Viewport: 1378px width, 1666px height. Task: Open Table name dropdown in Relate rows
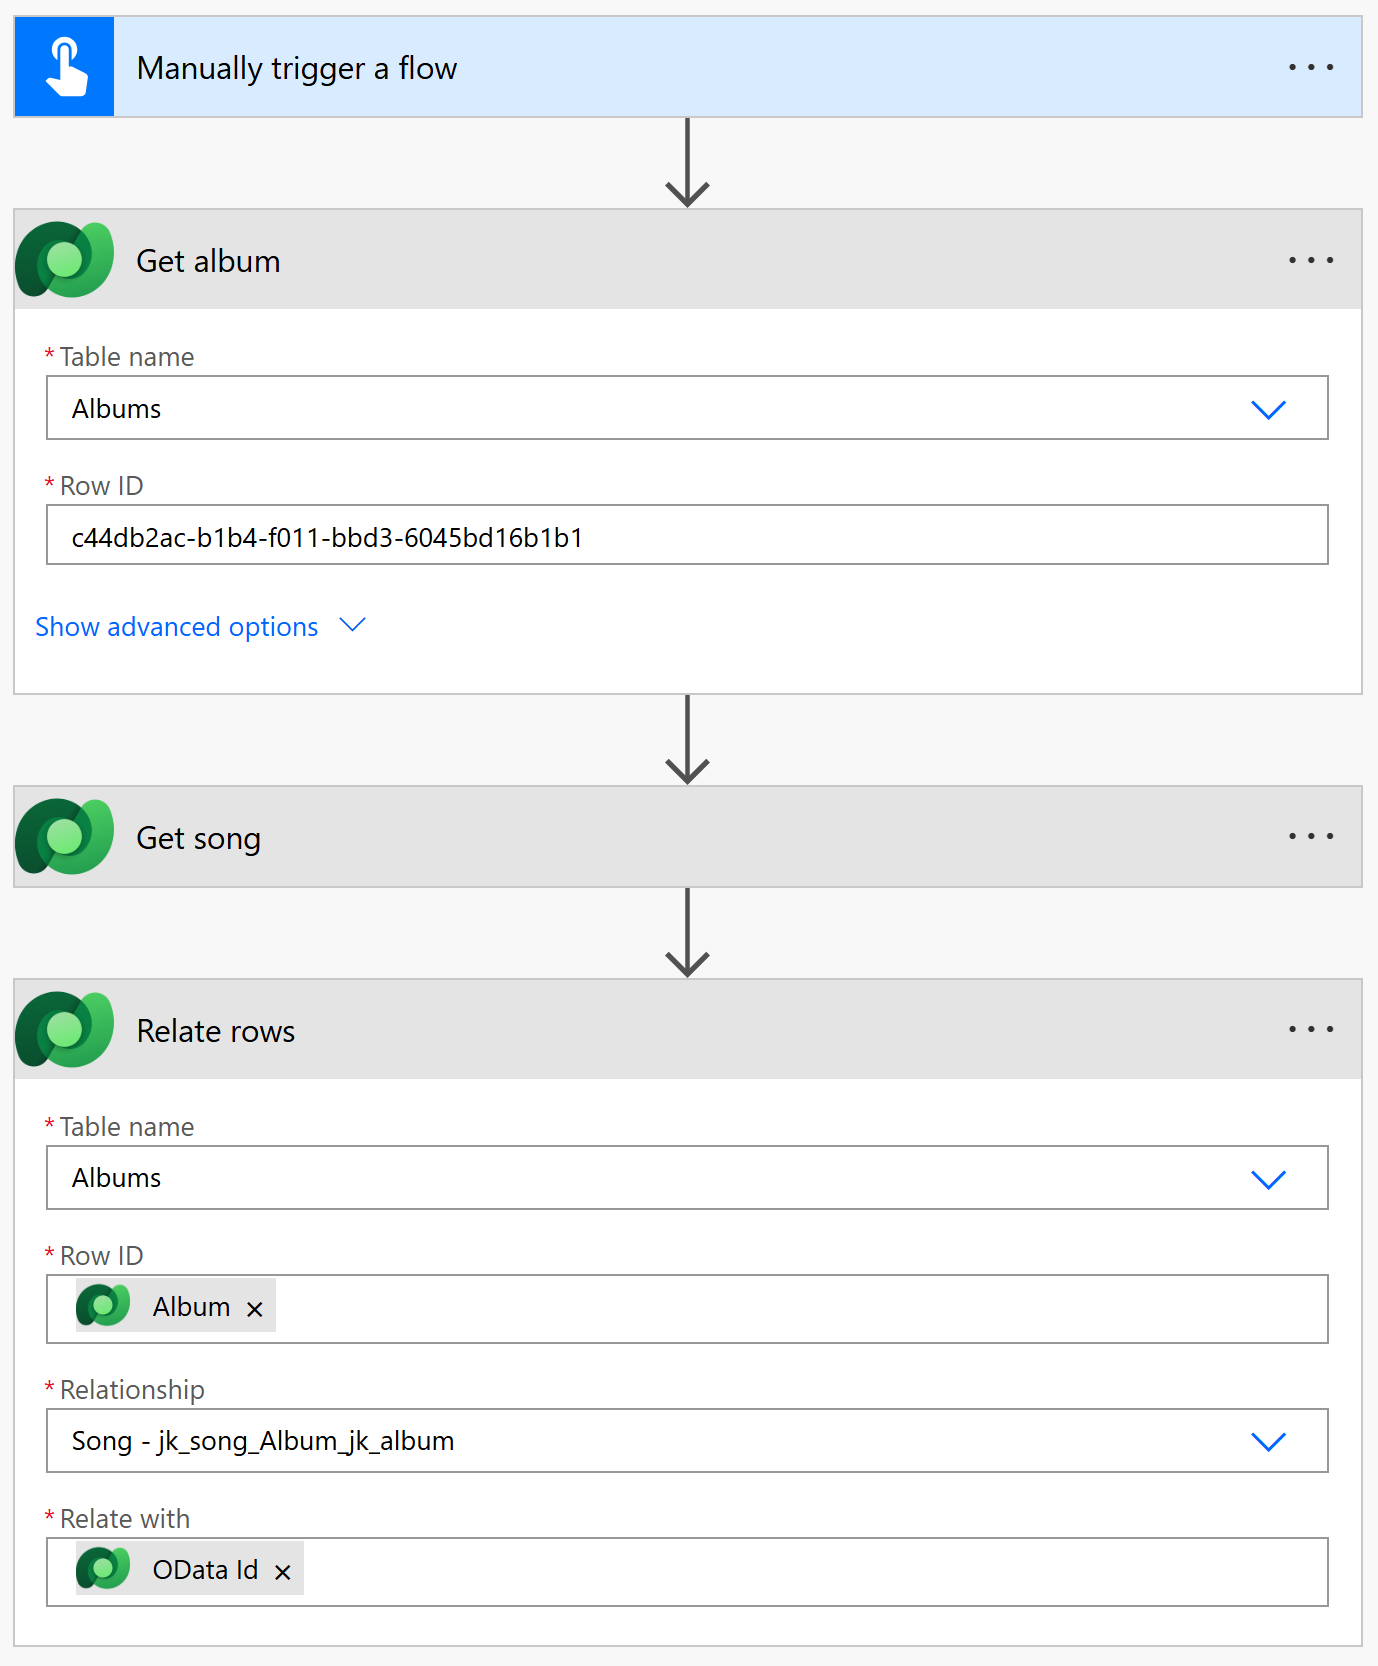[1268, 1179]
